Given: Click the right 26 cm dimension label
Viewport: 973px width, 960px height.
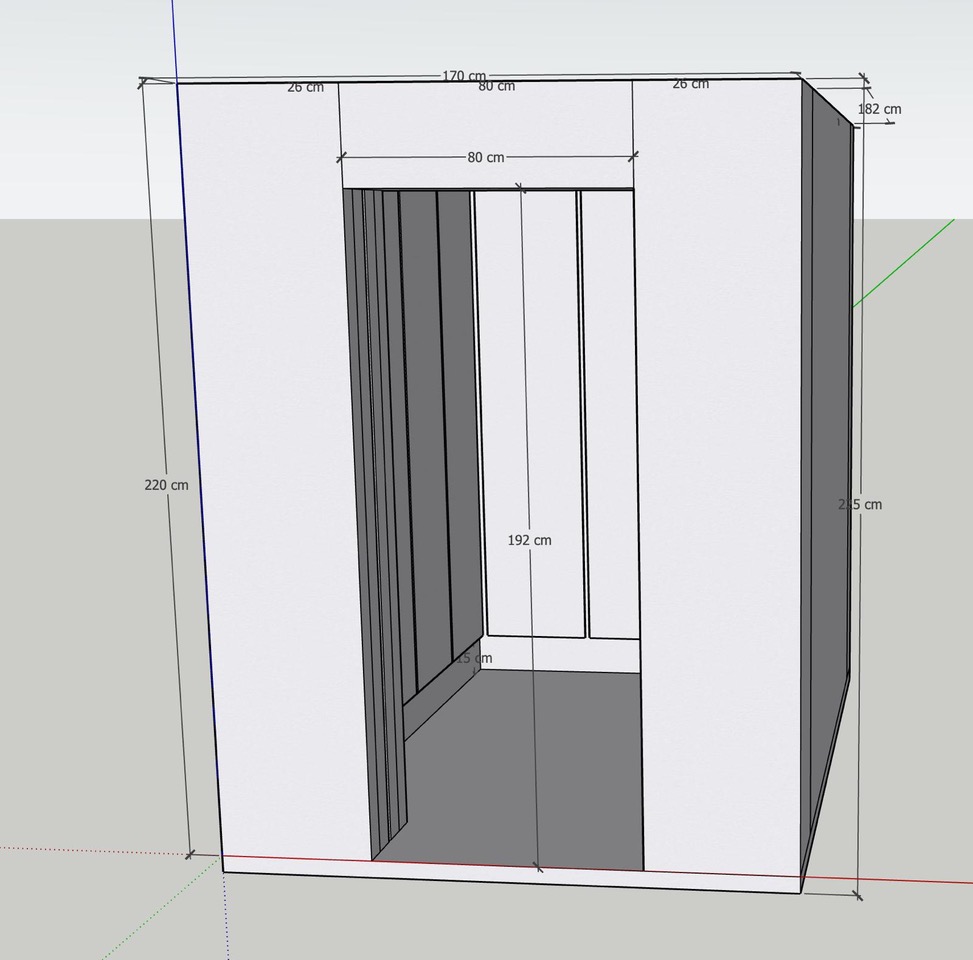Looking at the screenshot, I should pyautogui.click(x=690, y=84).
